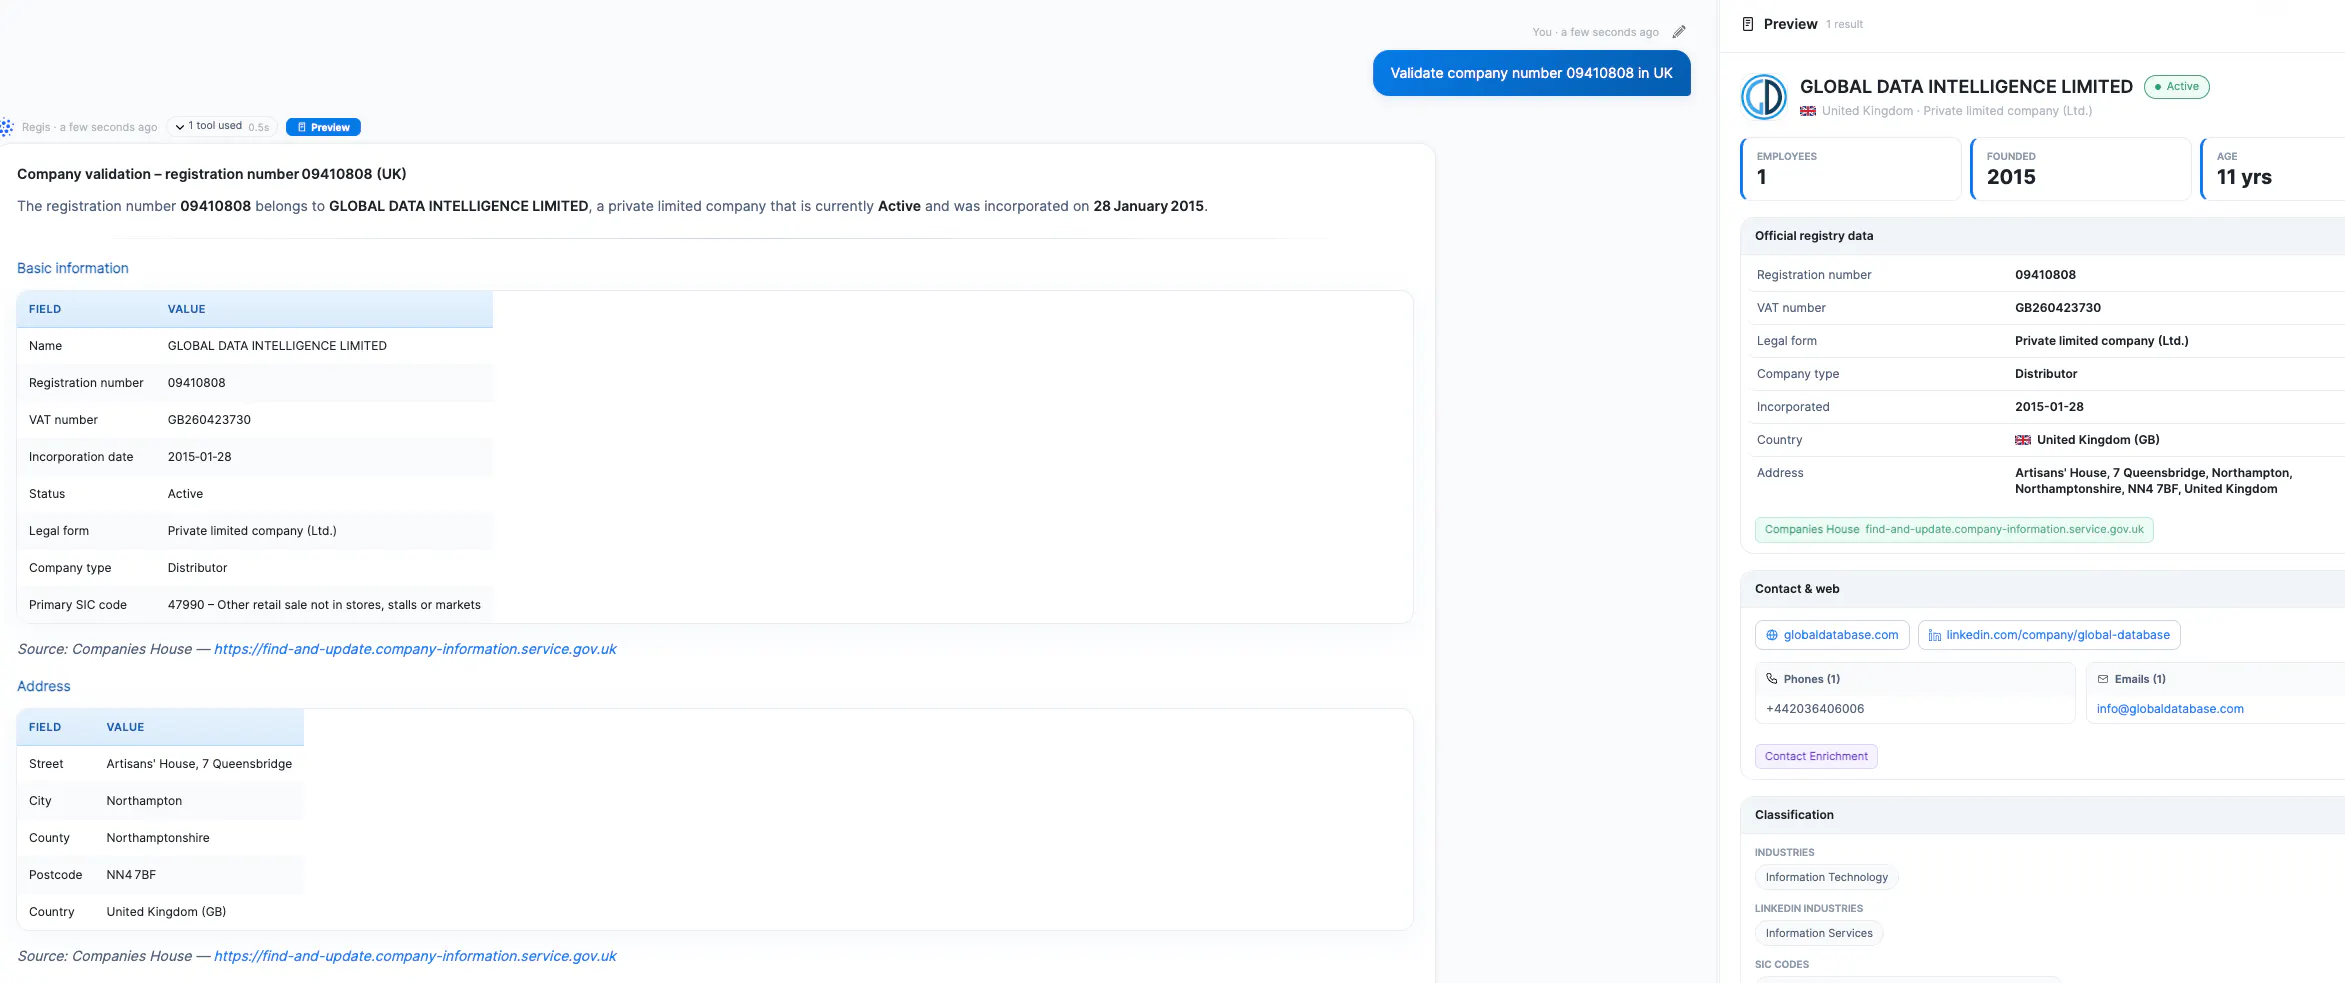2345x983 pixels.
Task: Select '09410808' in the Basic information table
Action: pyautogui.click(x=197, y=383)
